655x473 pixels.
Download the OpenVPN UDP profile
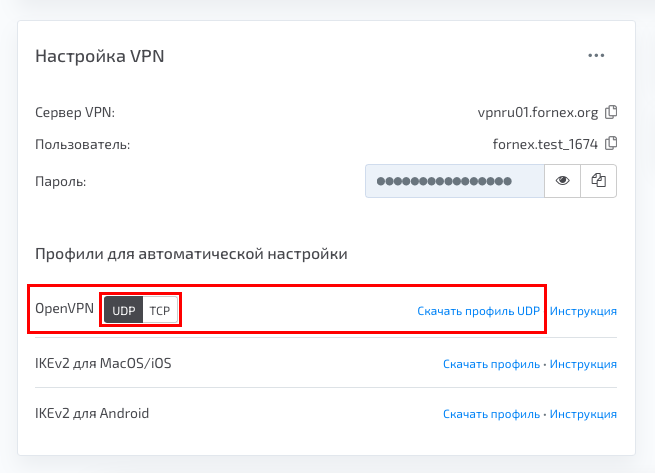[x=478, y=311]
